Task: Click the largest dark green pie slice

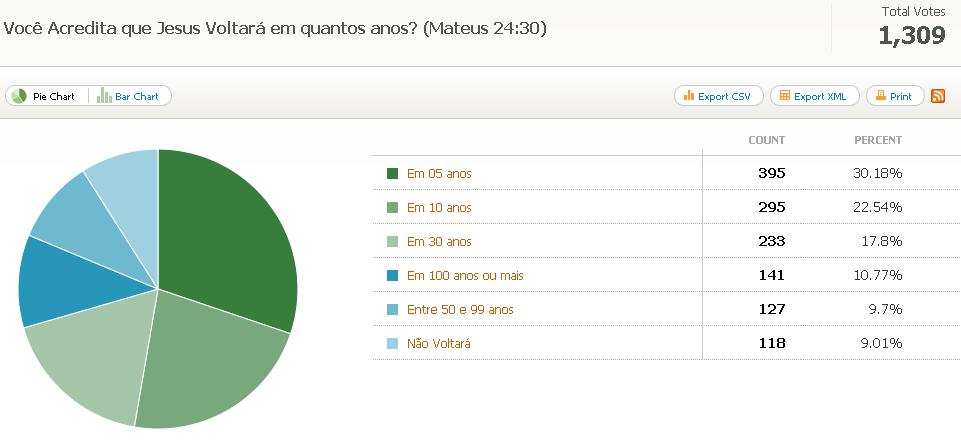Action: coord(230,235)
